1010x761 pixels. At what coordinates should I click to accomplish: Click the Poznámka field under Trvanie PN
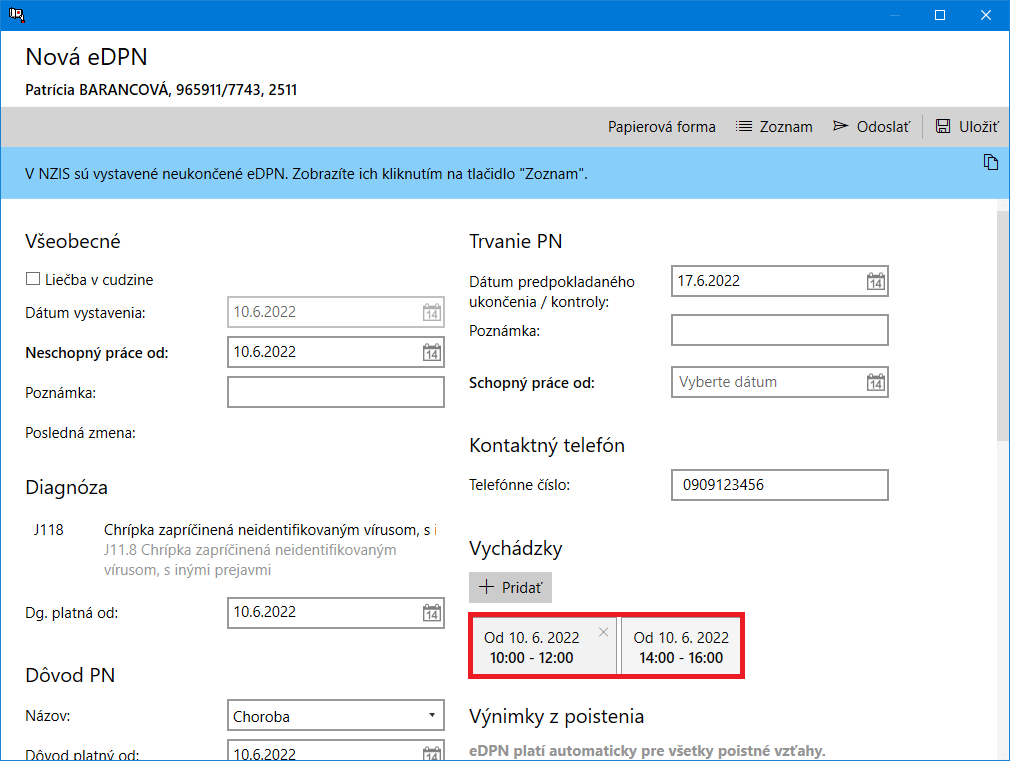[x=779, y=330]
